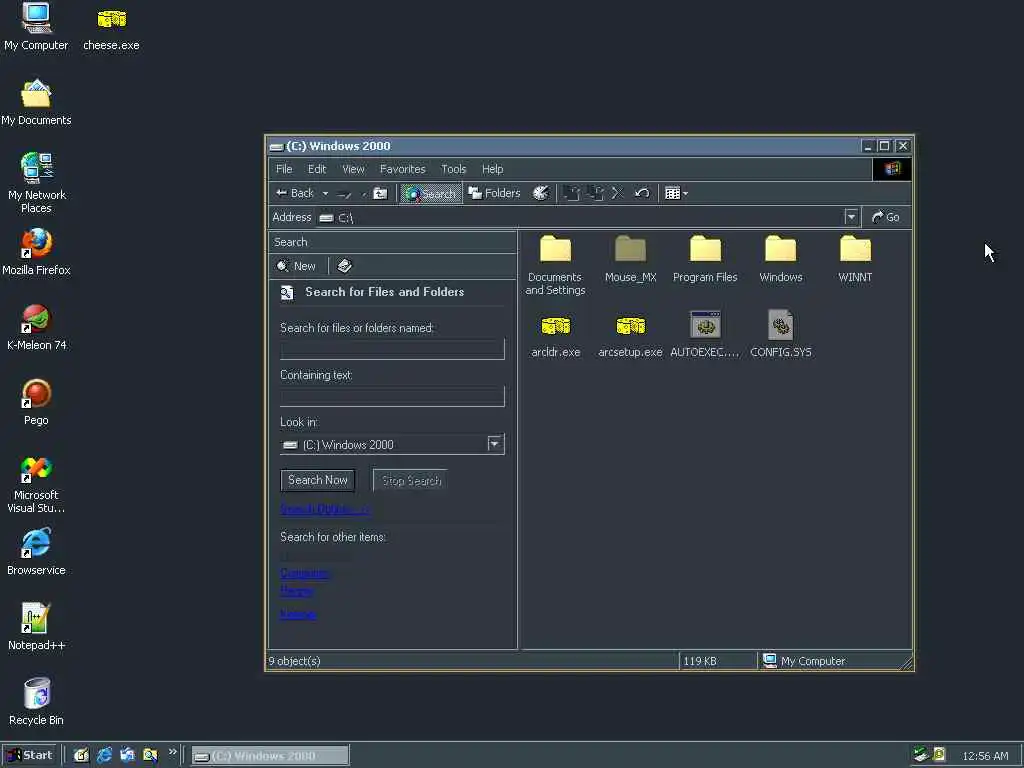
Task: Open the Edit menu
Action: click(317, 169)
